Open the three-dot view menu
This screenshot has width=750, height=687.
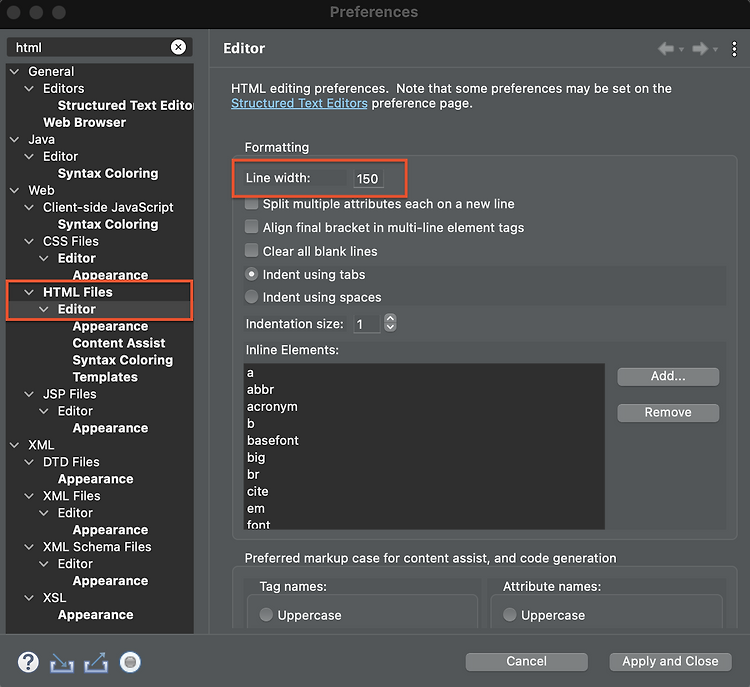pos(734,49)
